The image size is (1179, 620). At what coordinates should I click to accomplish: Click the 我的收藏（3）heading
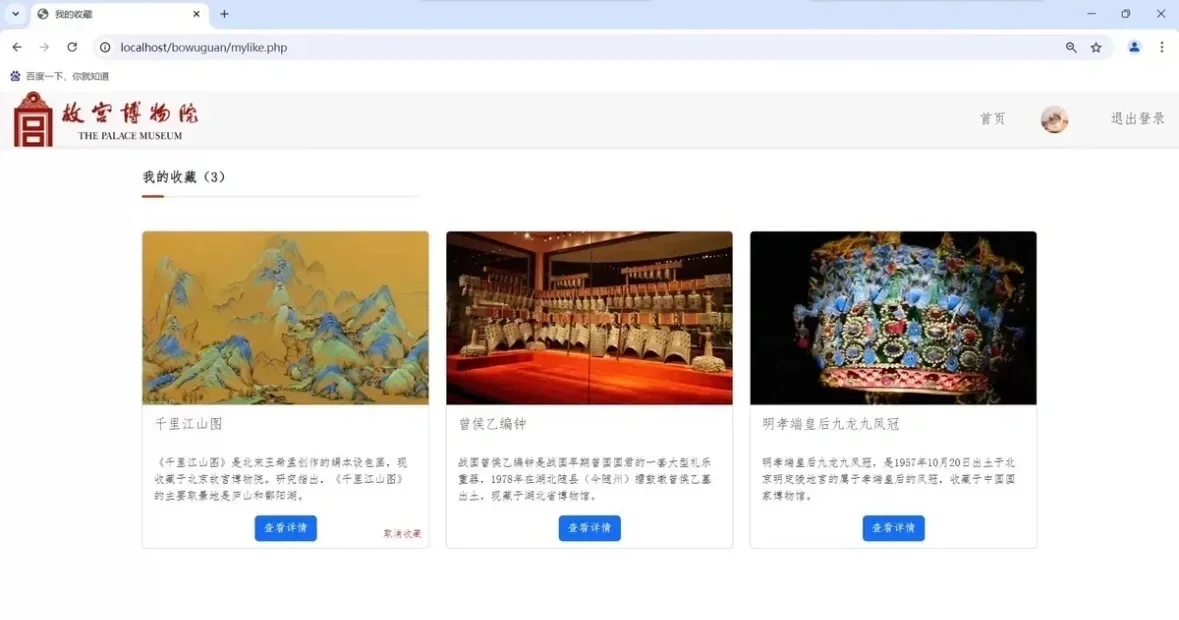tap(184, 177)
